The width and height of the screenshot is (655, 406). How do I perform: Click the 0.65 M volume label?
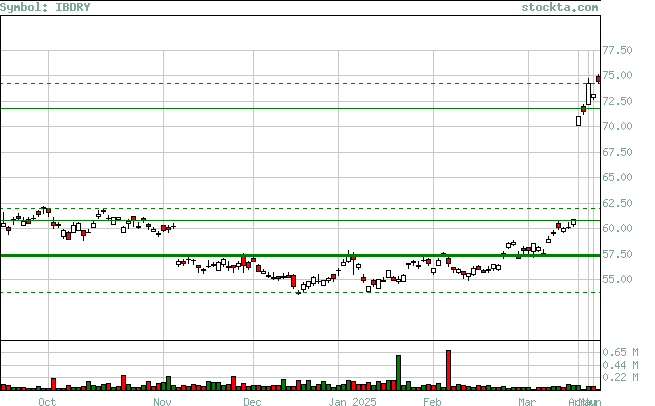pyautogui.click(x=620, y=353)
